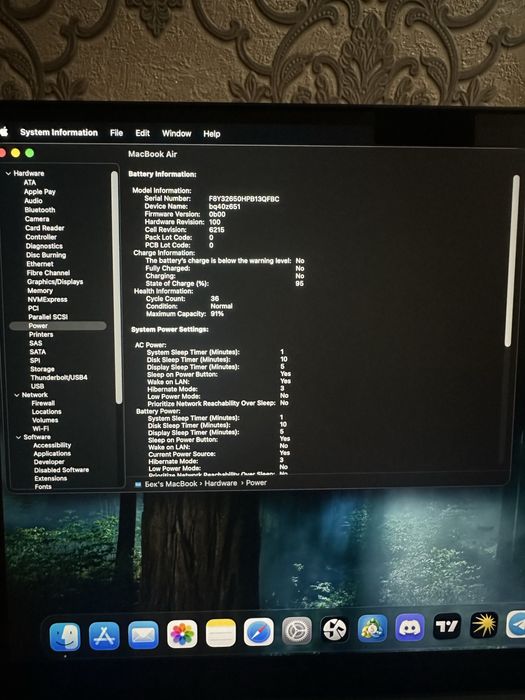Select Extensions under Software
525x700 pixels.
click(x=51, y=479)
